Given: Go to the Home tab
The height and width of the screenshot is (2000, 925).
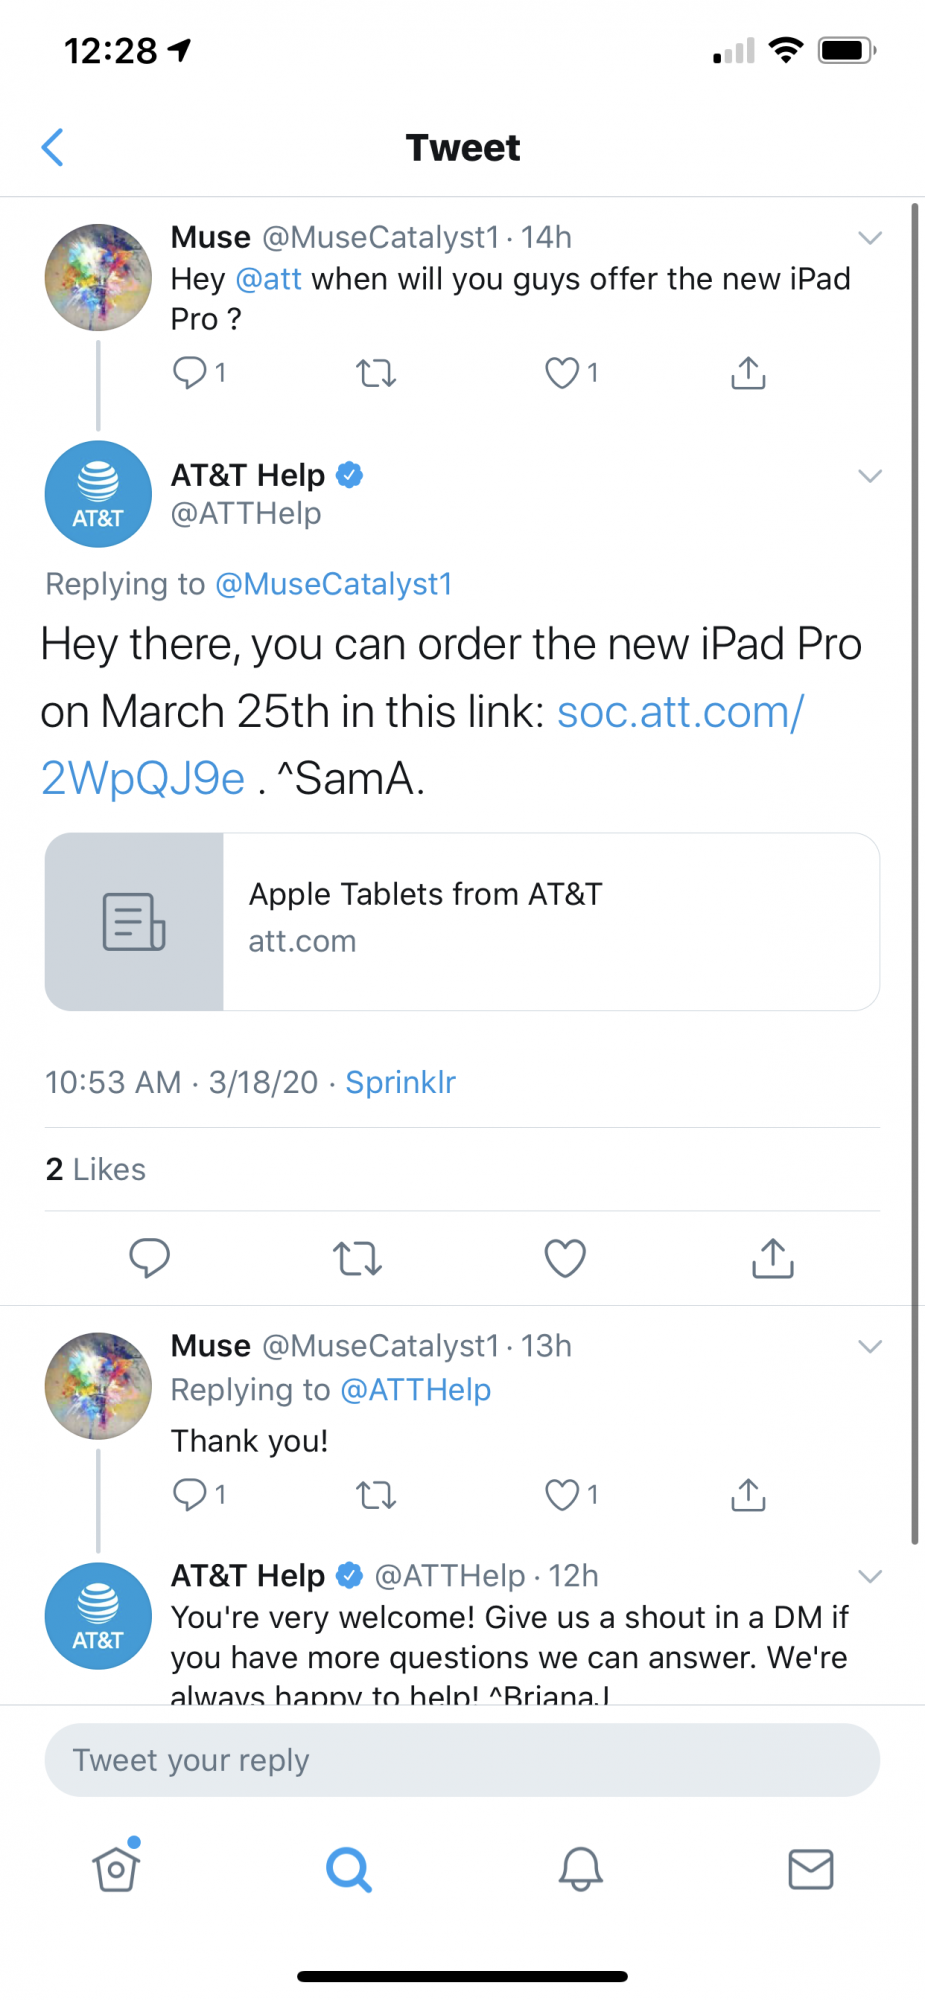Looking at the screenshot, I should 117,1866.
